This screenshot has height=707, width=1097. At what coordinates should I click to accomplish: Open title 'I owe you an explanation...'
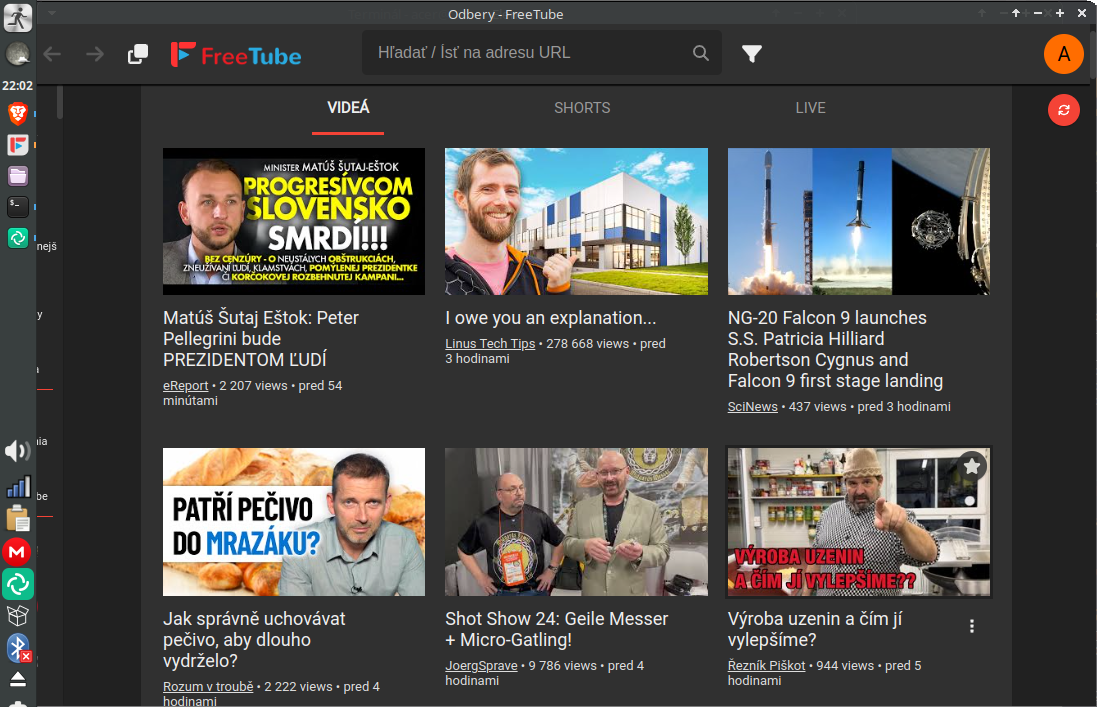point(551,318)
